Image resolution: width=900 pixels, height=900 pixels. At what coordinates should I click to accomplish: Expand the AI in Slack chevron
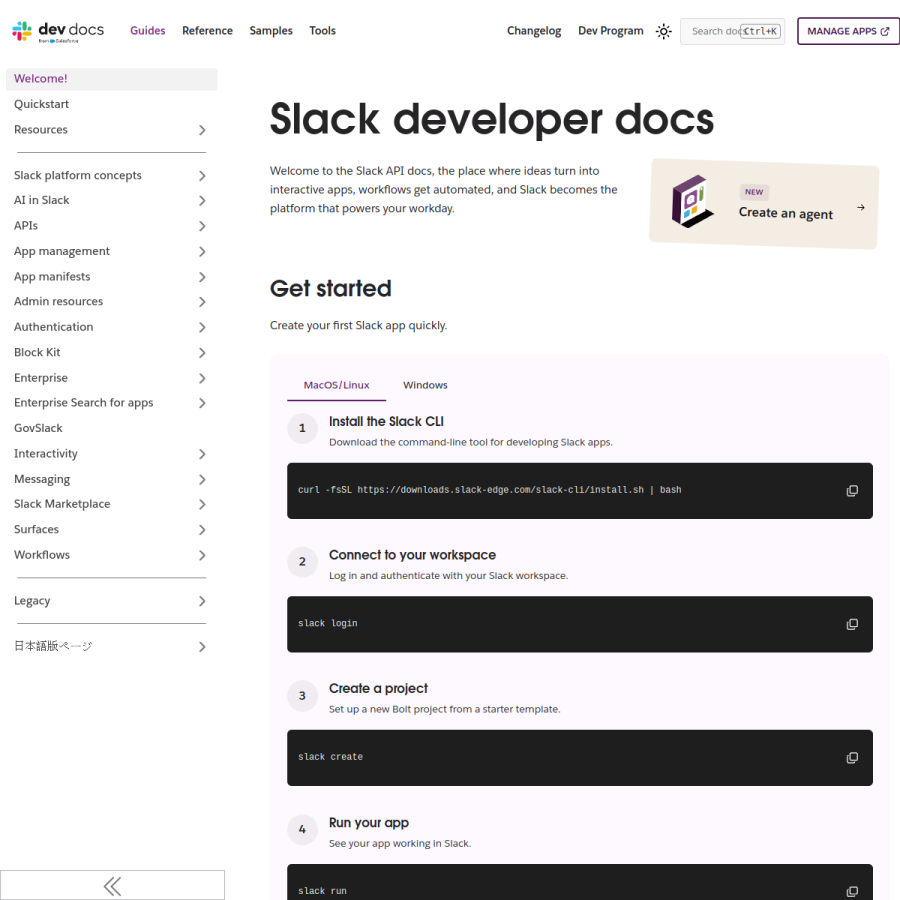(202, 201)
